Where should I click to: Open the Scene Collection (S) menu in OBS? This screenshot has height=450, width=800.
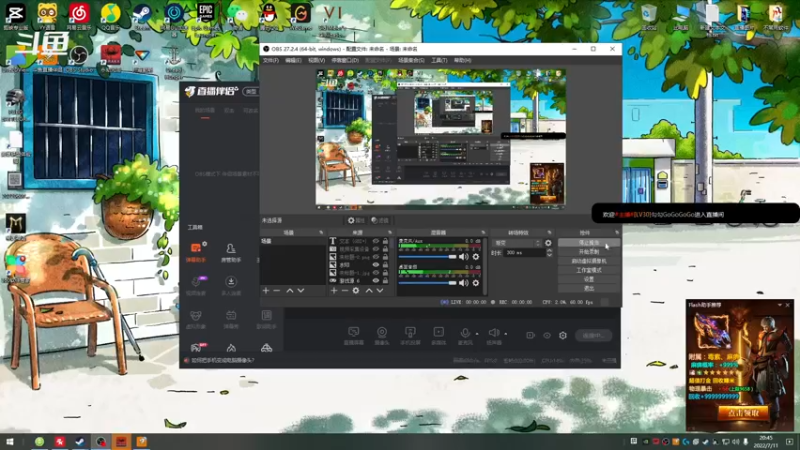click(x=411, y=60)
